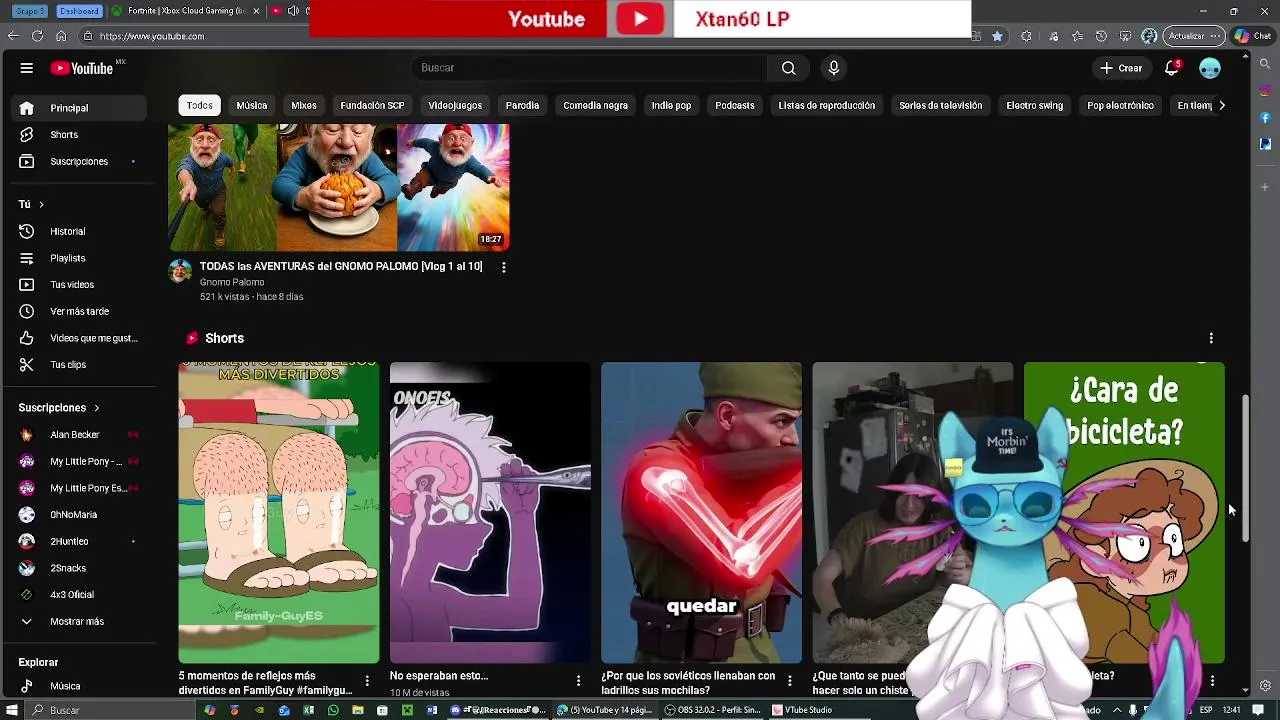Open TODAS las AVENTURAS del GNOMO PALOMO title
This screenshot has height=720, width=1280.
click(x=340, y=266)
